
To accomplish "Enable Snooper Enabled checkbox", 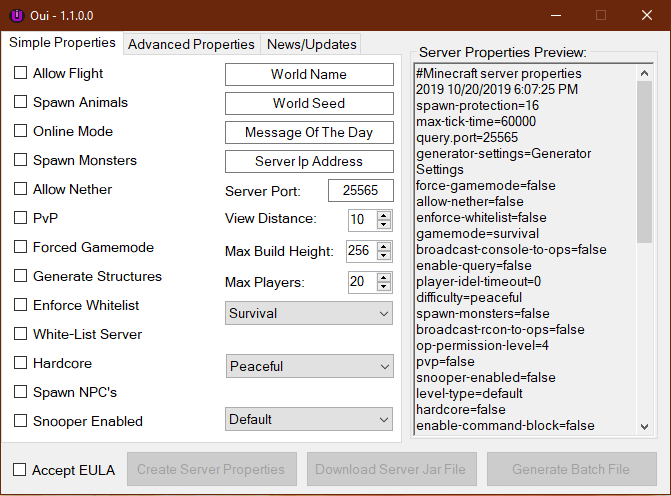I will click(x=20, y=421).
